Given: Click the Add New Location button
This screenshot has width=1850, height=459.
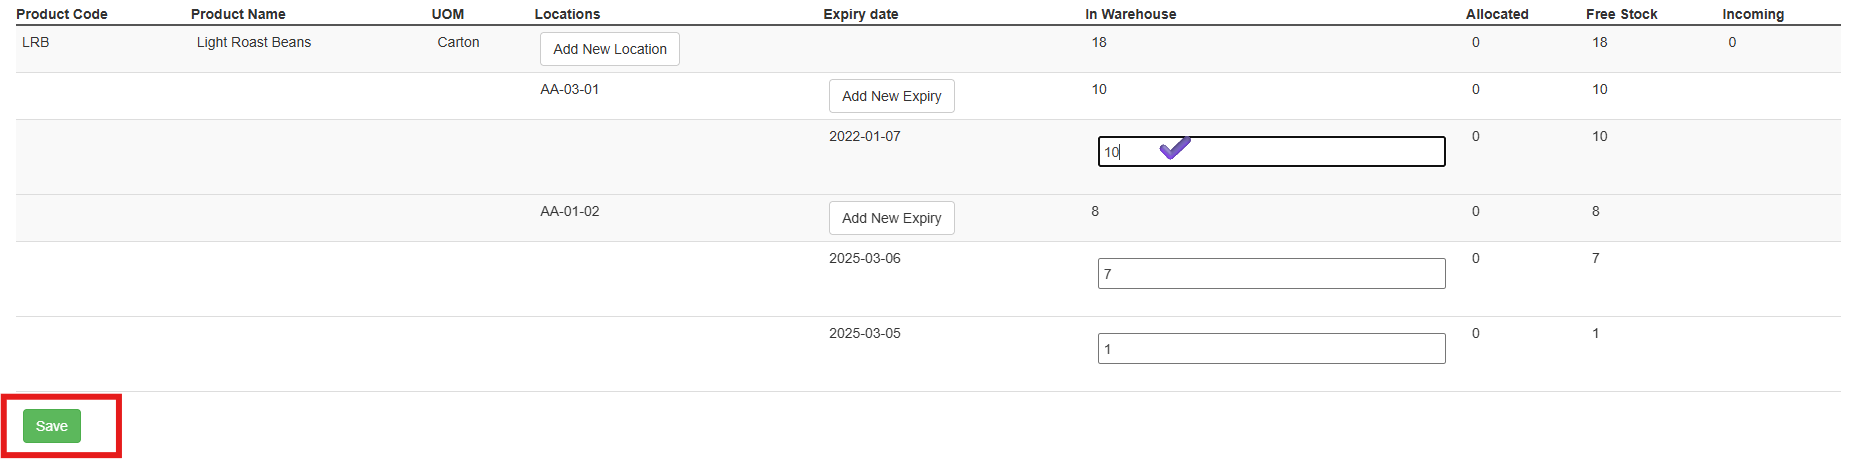Looking at the screenshot, I should click(610, 49).
